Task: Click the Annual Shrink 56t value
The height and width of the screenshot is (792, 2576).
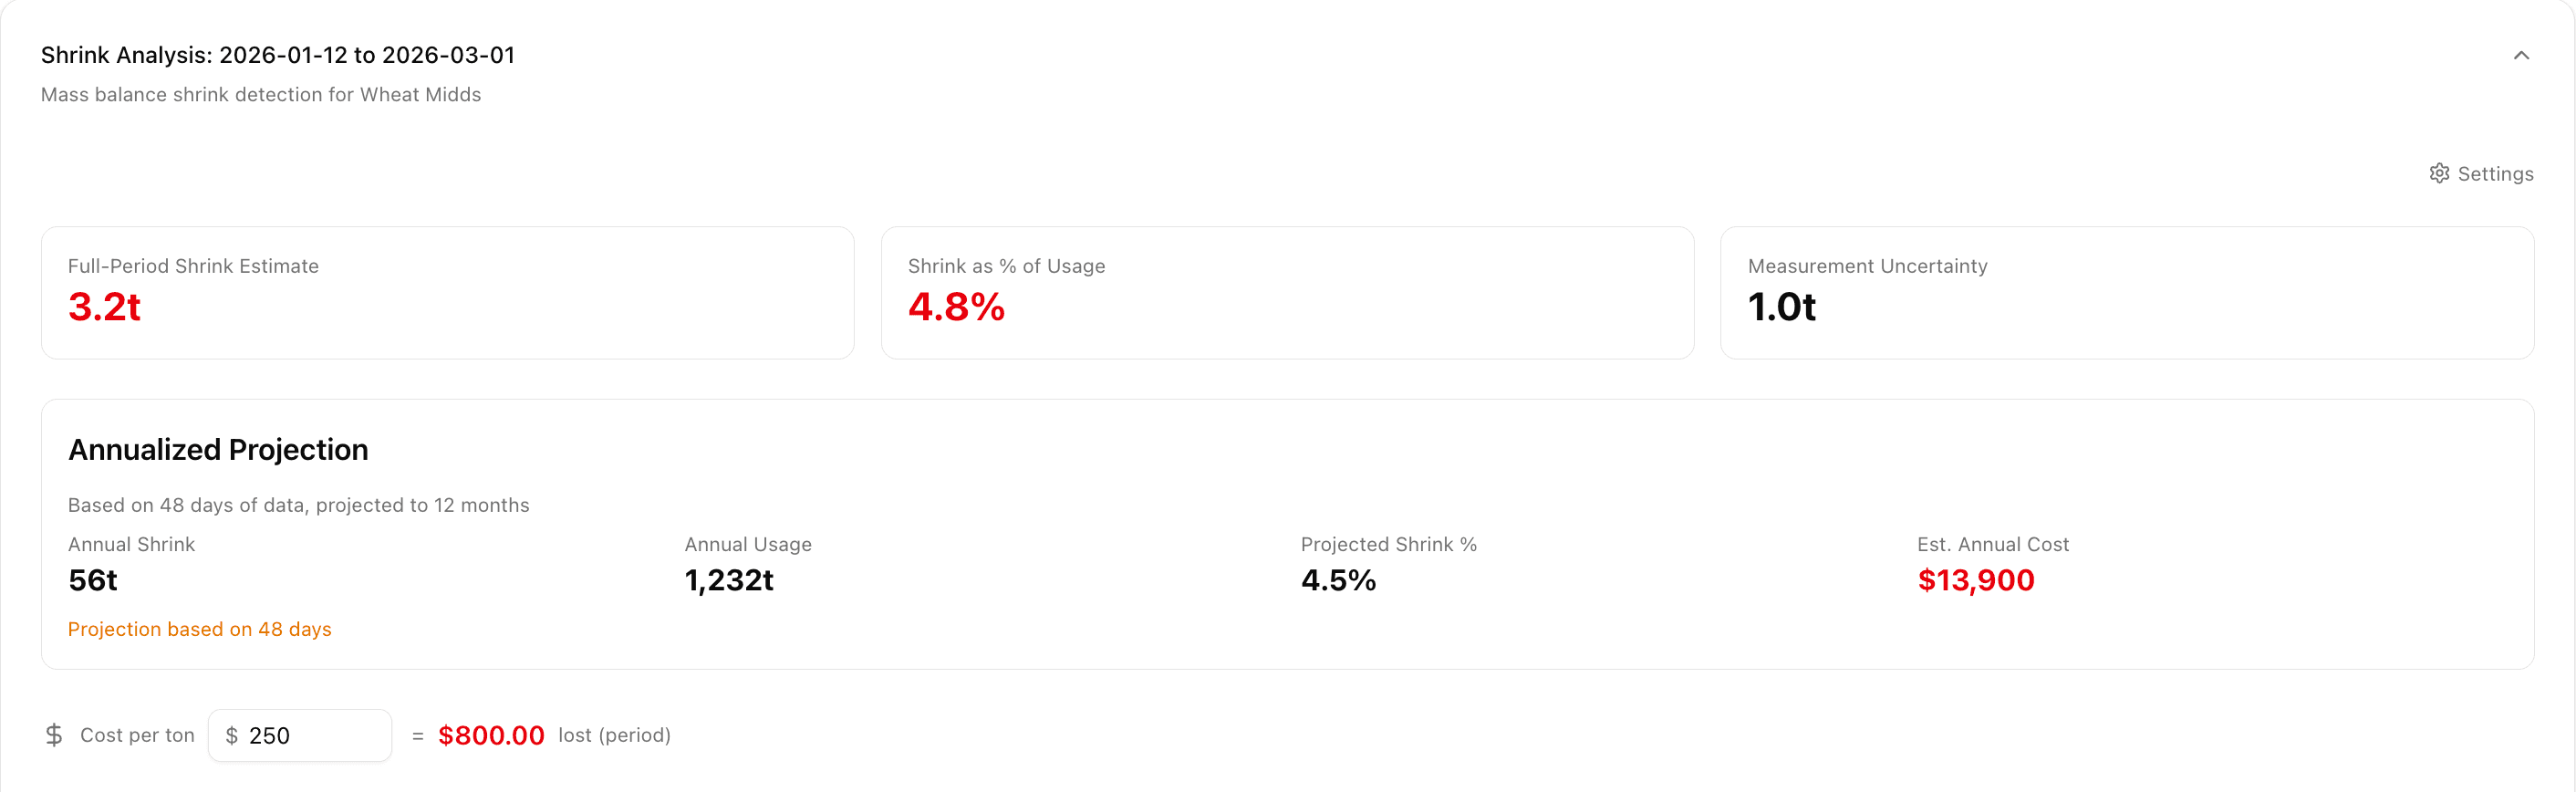Action: 93,580
